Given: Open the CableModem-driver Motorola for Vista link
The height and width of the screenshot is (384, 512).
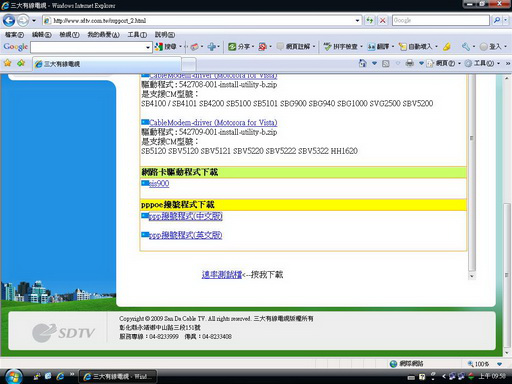Looking at the screenshot, I should 213,122.
